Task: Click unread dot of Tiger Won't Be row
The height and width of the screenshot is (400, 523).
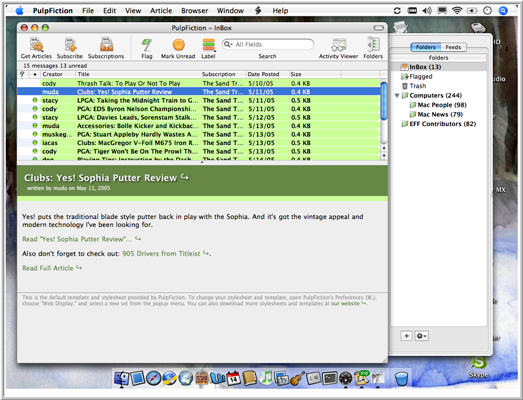Action: tap(35, 151)
